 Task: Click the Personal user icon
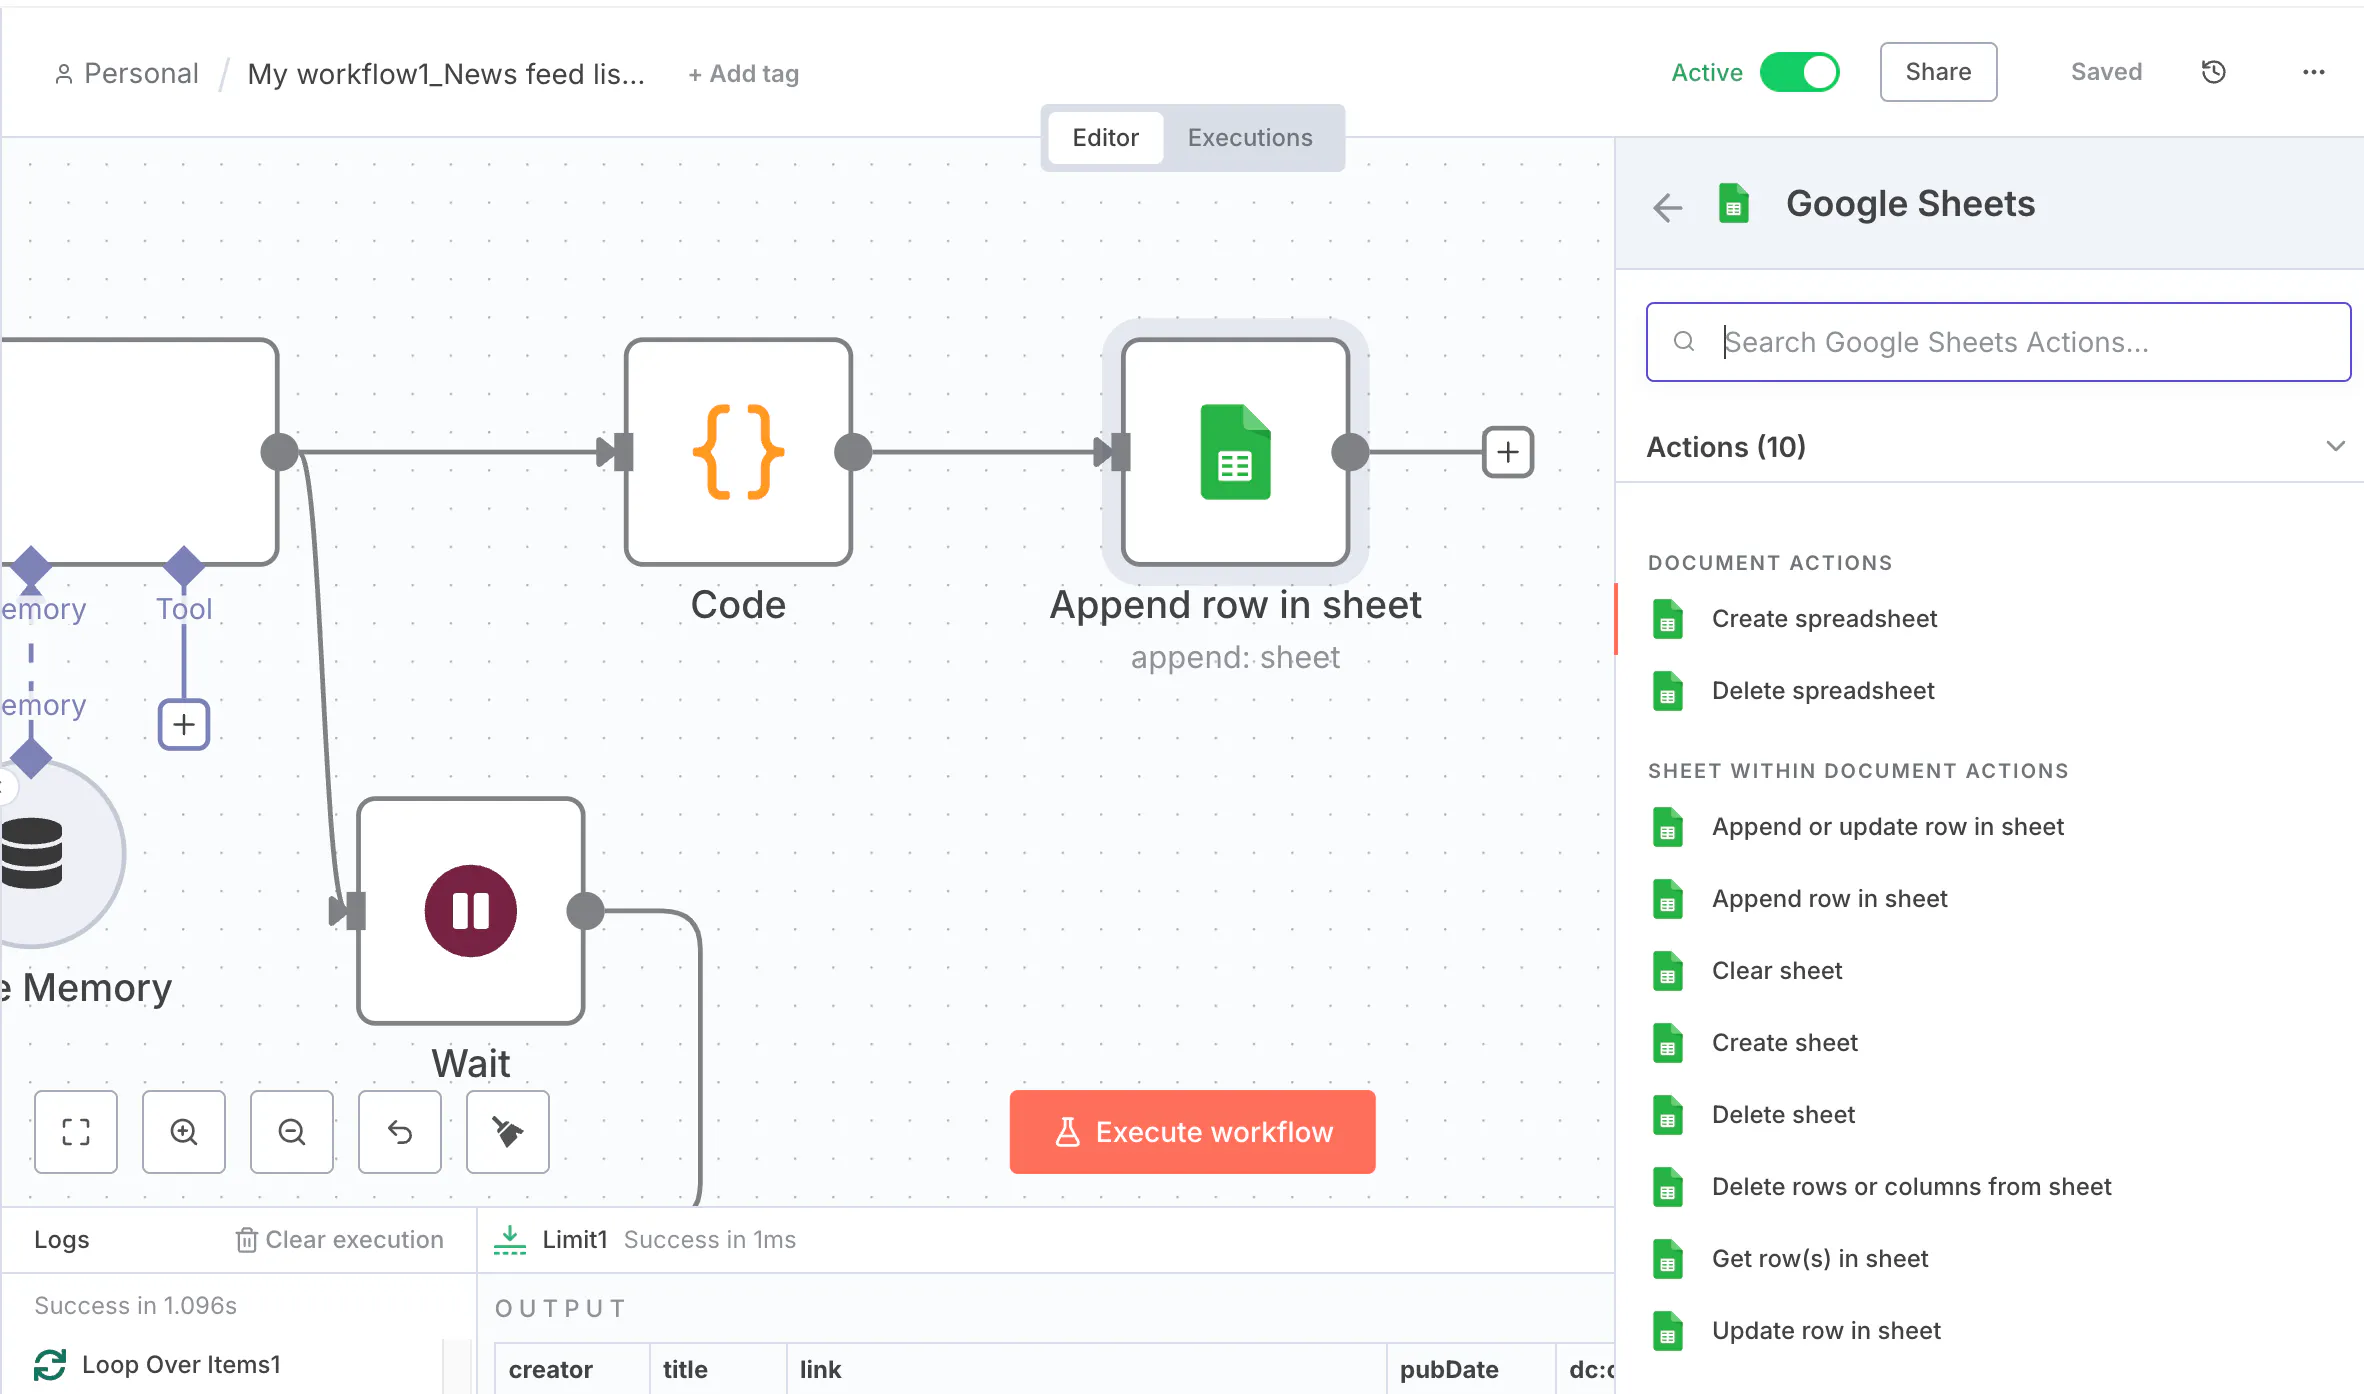[64, 74]
